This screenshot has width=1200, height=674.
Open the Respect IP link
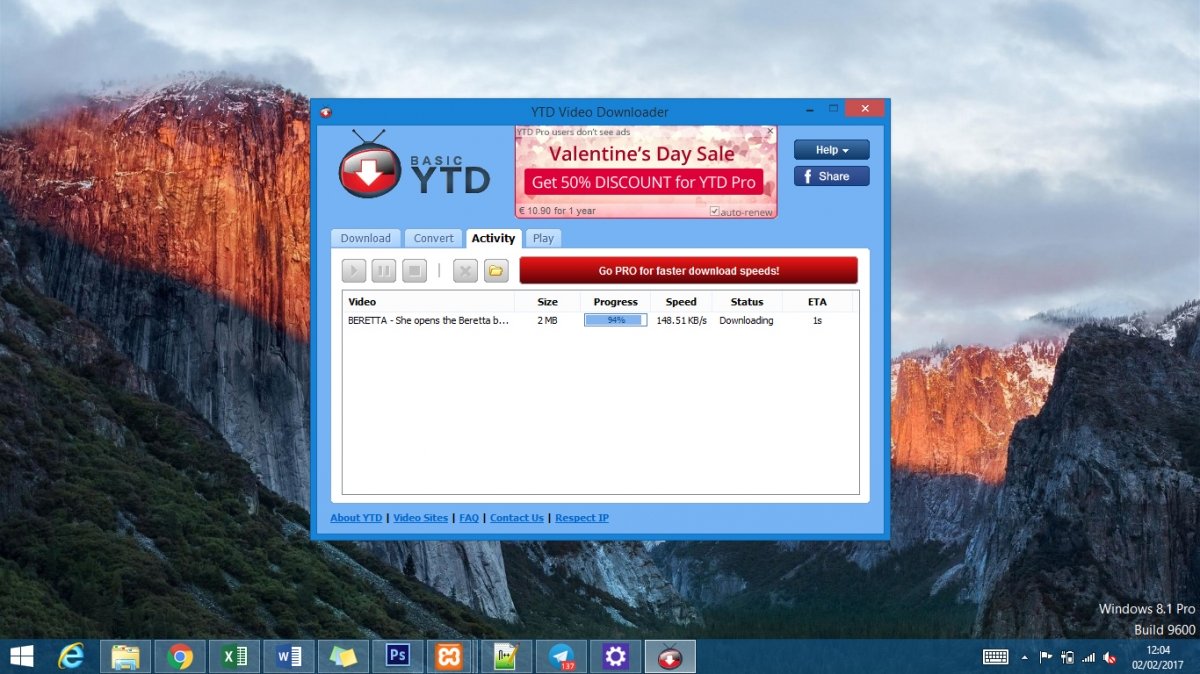tap(582, 518)
